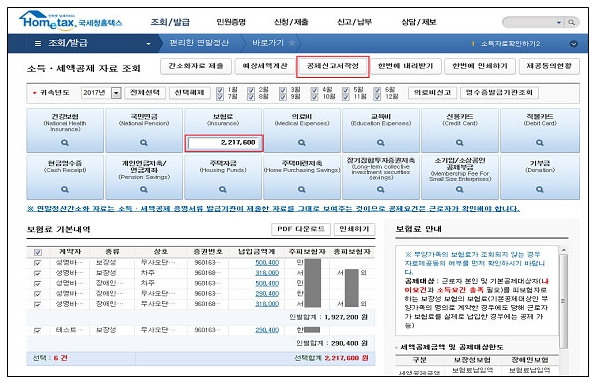
Task: Click the 간소화자료 제출 button
Action: click(196, 66)
